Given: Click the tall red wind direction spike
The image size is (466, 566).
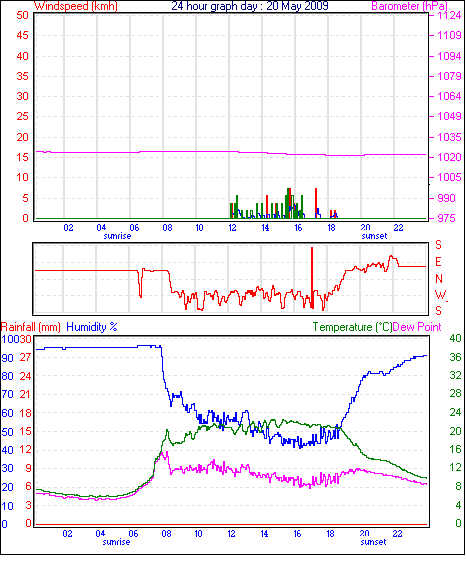Looking at the screenshot, I should click(x=312, y=277).
